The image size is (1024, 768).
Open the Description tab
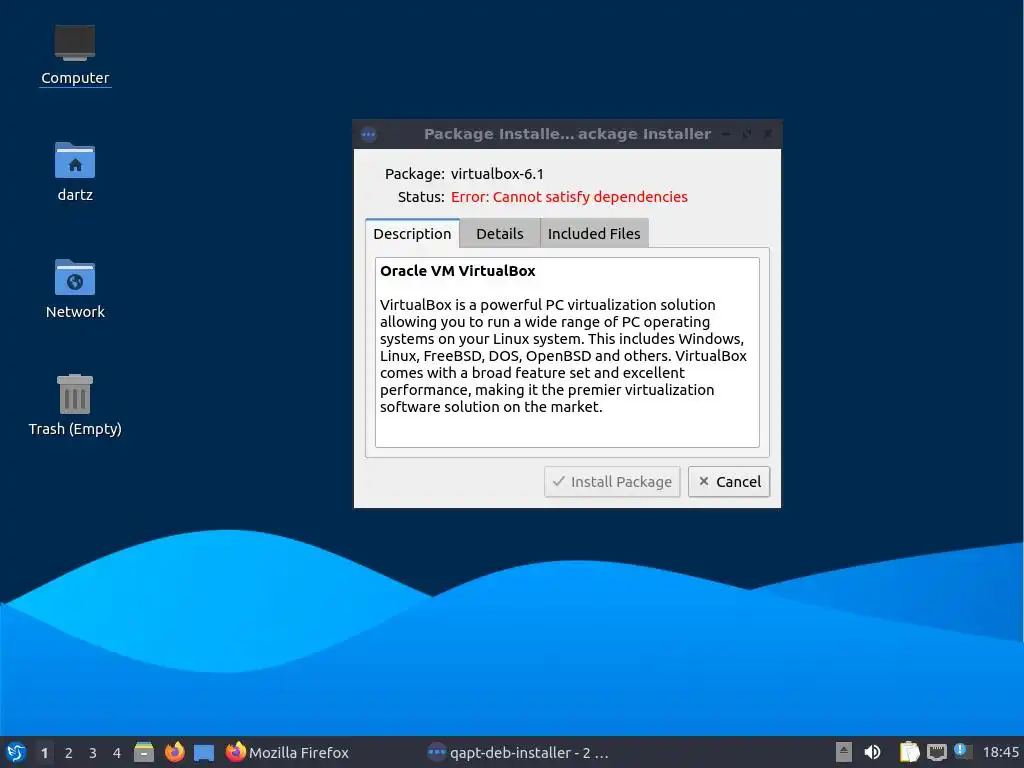(x=412, y=233)
